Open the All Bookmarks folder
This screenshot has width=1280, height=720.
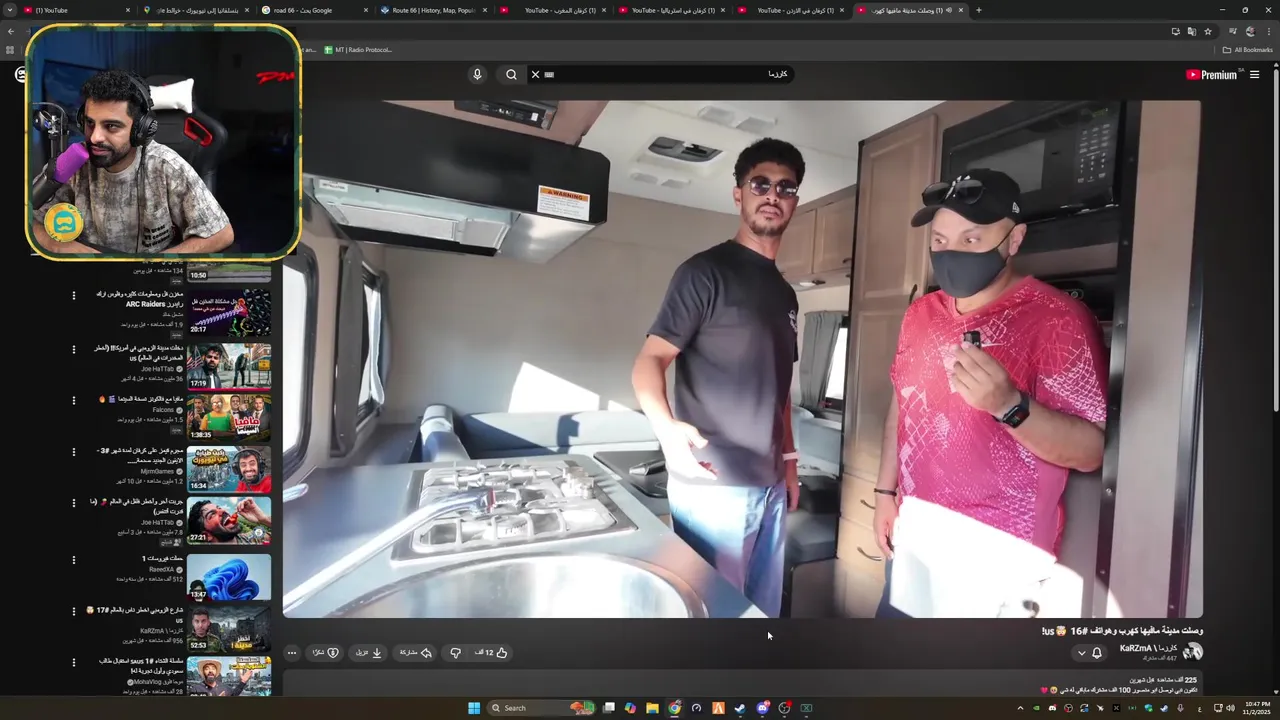point(1248,50)
